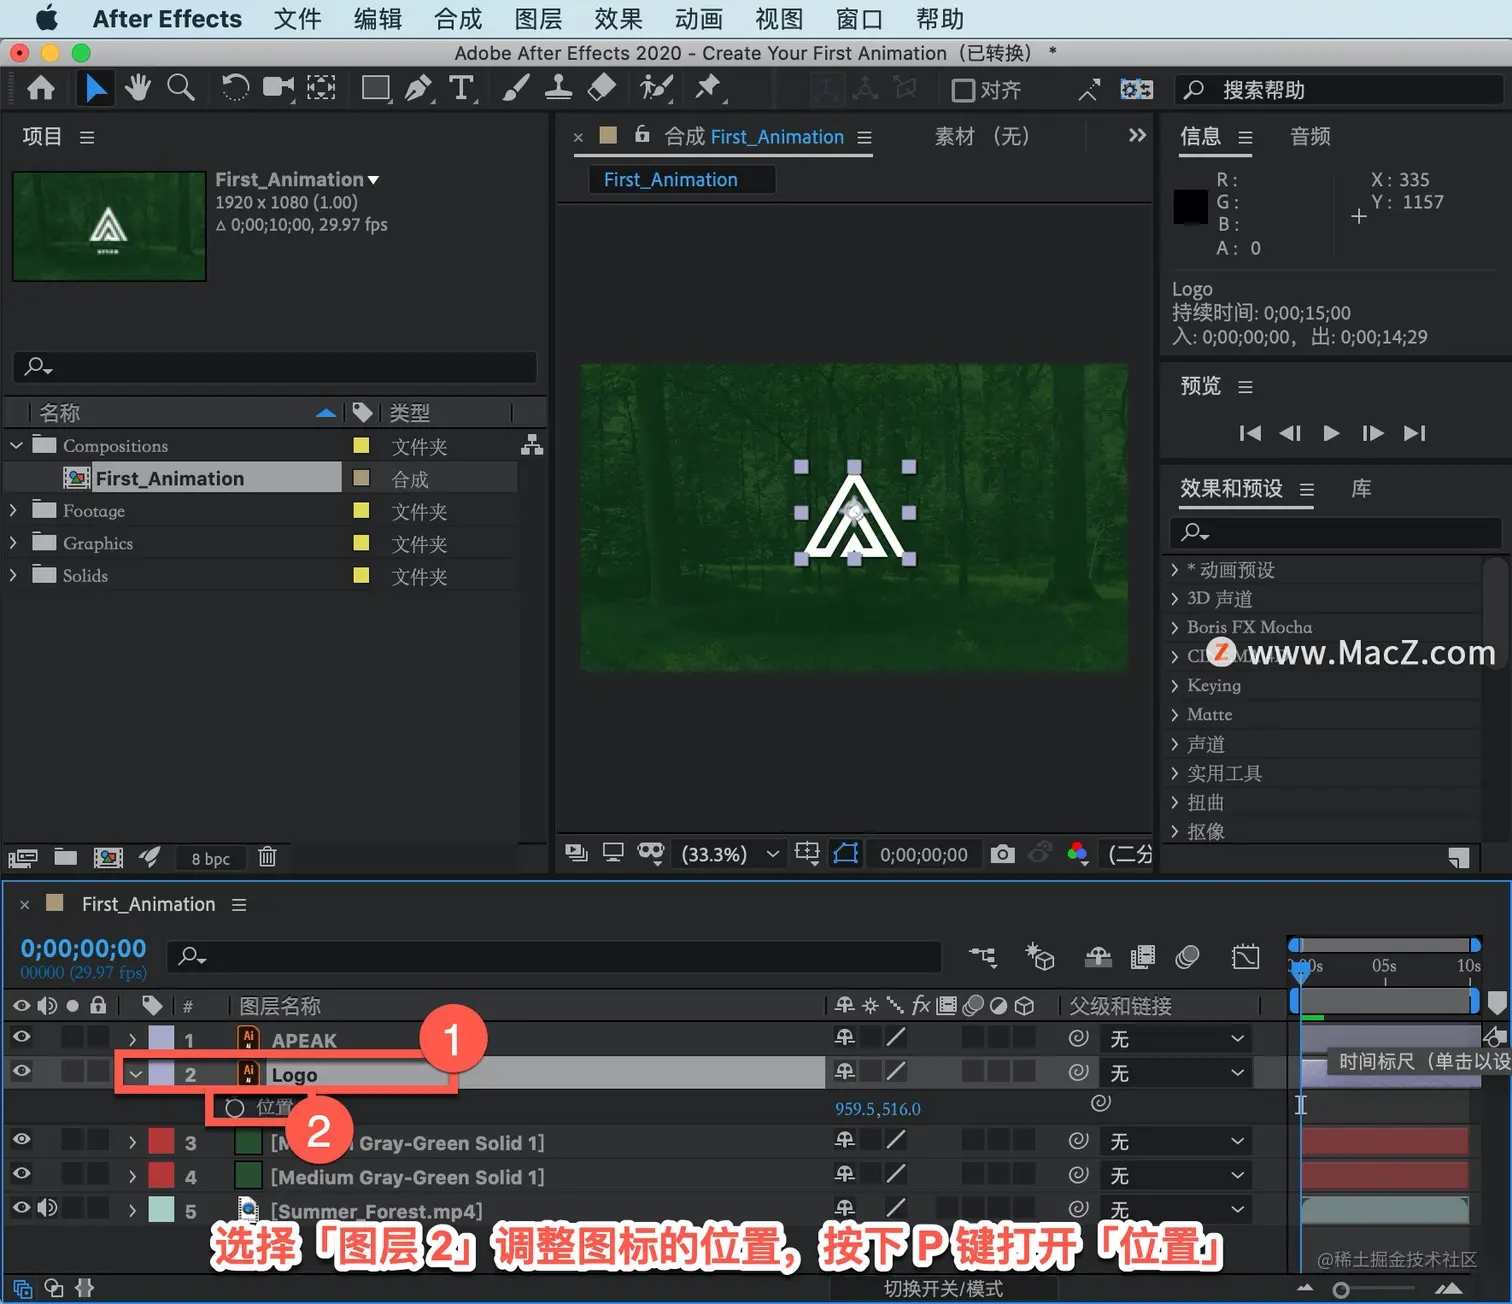Toggle visibility eye of Logo layer

point(21,1071)
